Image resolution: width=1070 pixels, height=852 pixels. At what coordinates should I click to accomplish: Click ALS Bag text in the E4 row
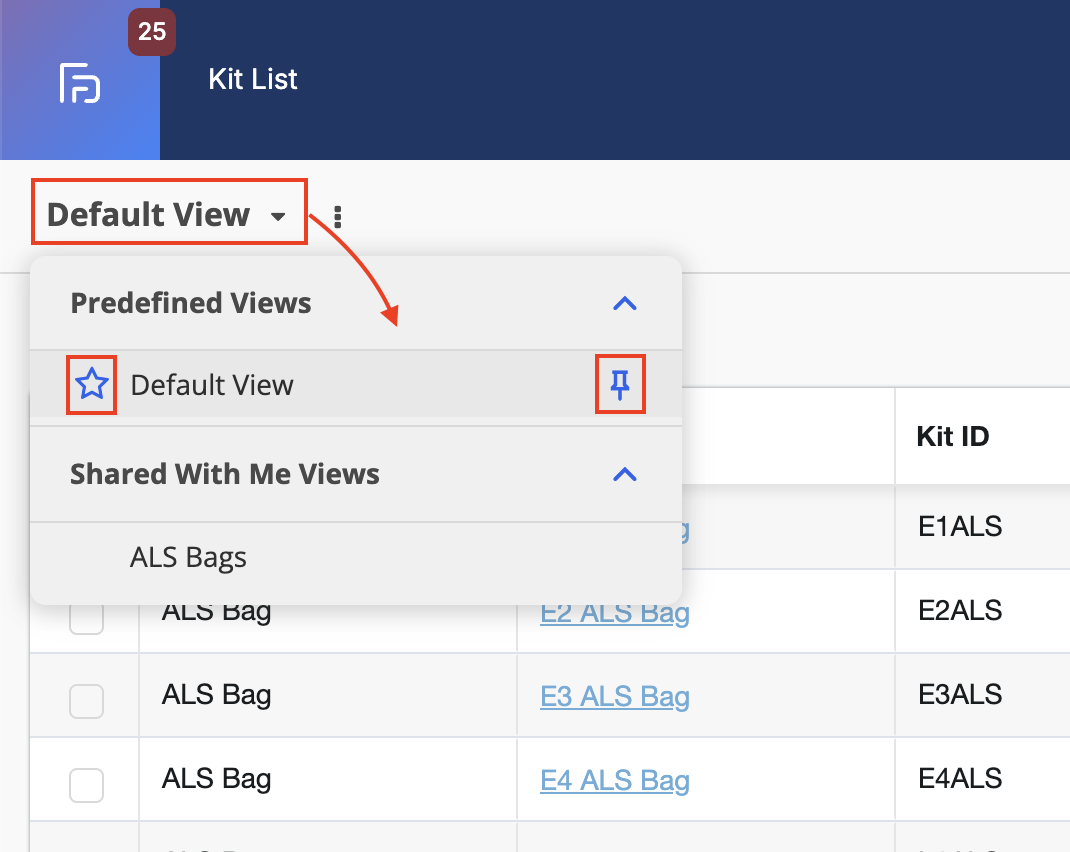[216, 780]
